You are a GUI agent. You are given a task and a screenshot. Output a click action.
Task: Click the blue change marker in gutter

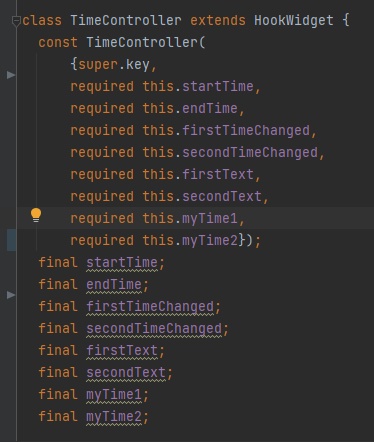tap(11, 240)
